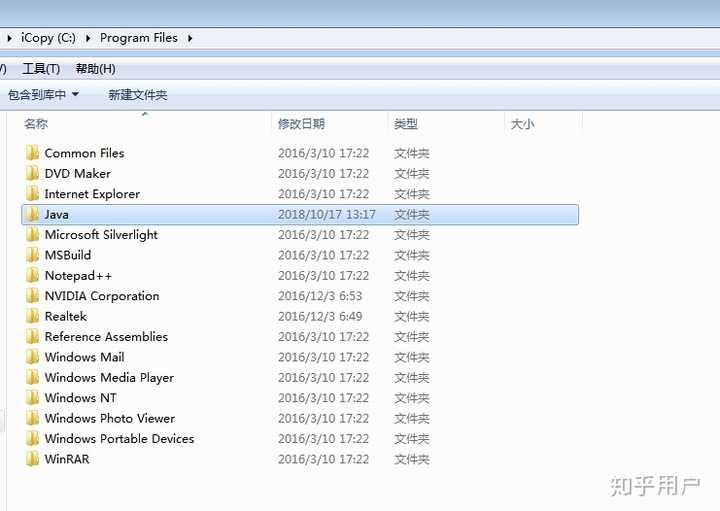Click the Java folder icon

32,214
